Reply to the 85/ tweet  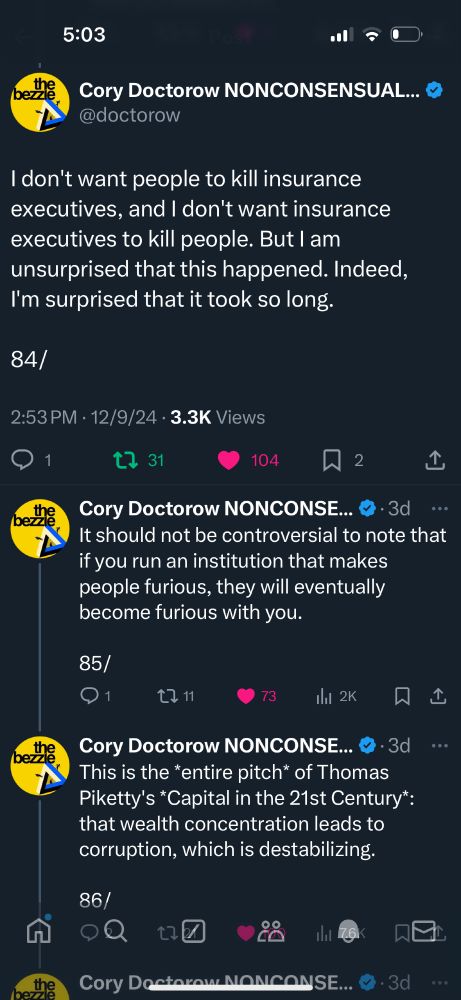pyautogui.click(x=89, y=696)
